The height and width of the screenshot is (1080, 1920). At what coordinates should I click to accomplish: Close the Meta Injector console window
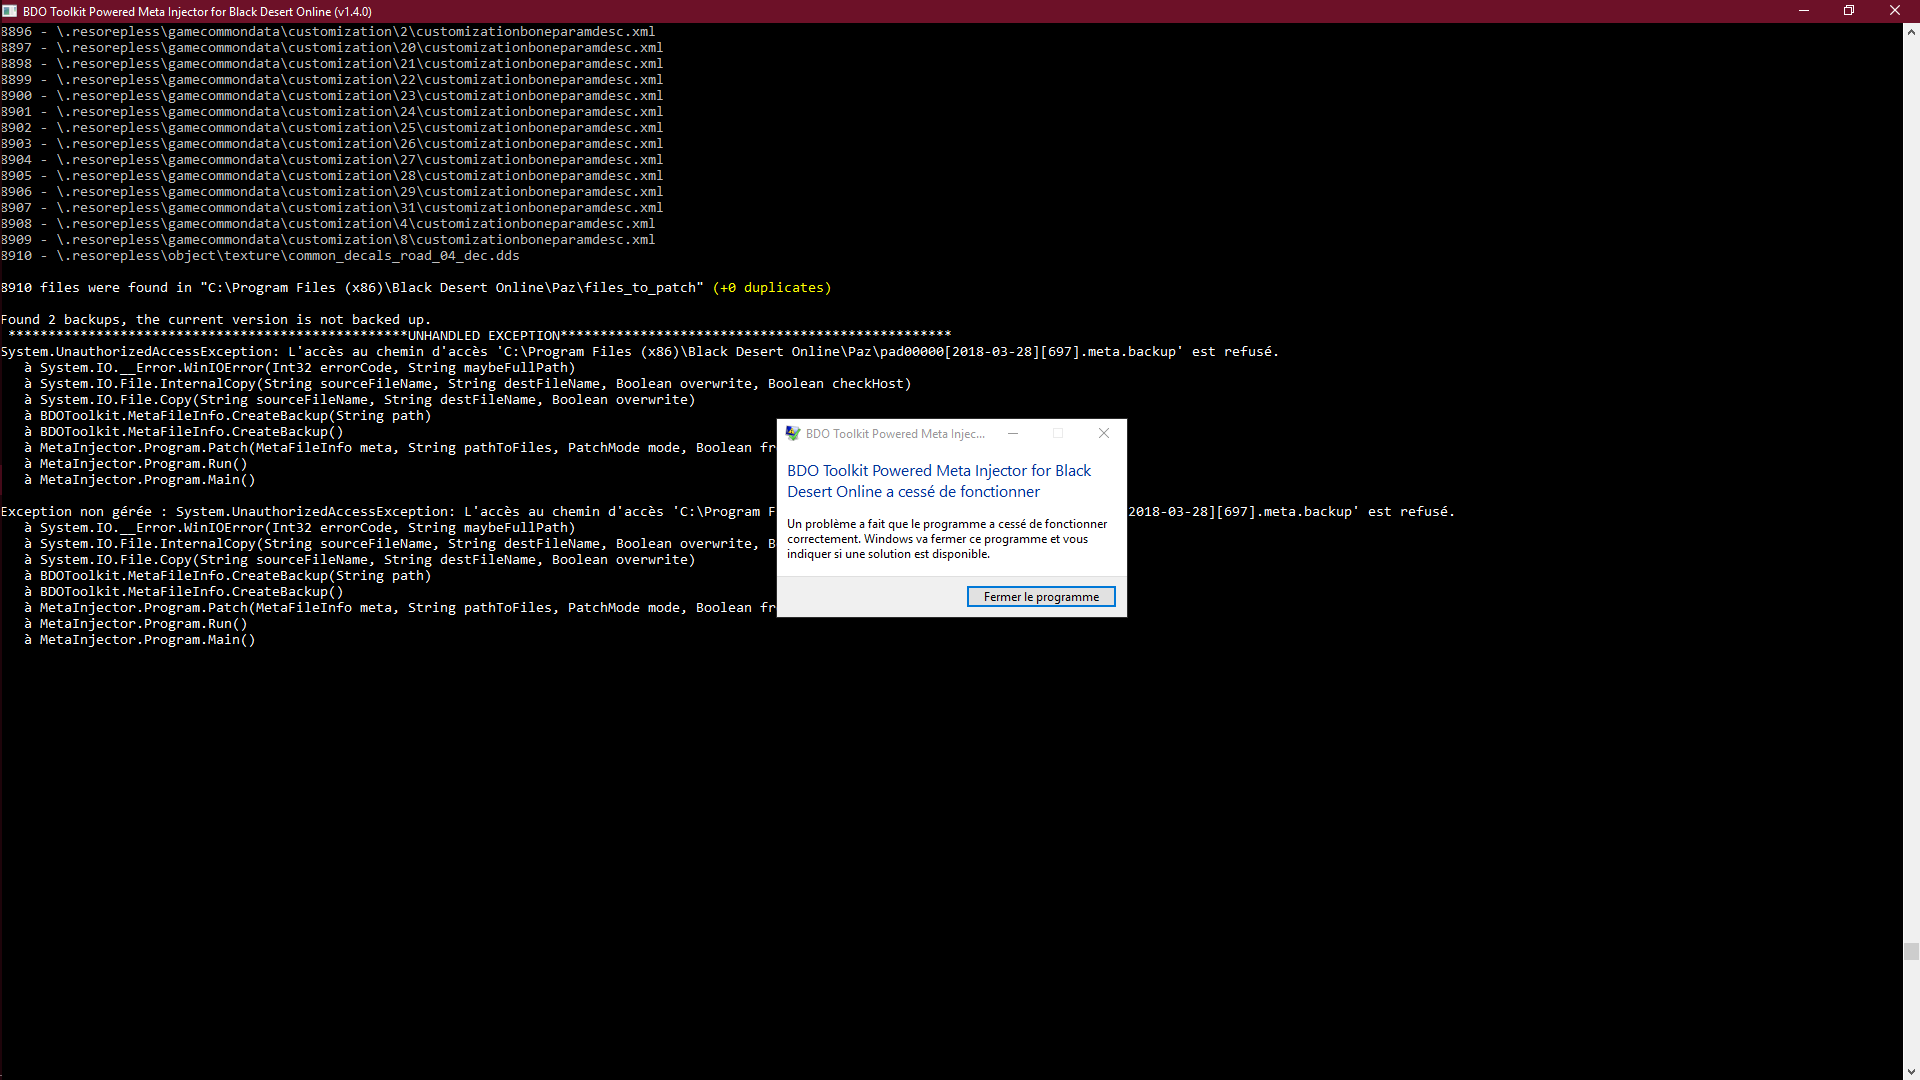1894,11
